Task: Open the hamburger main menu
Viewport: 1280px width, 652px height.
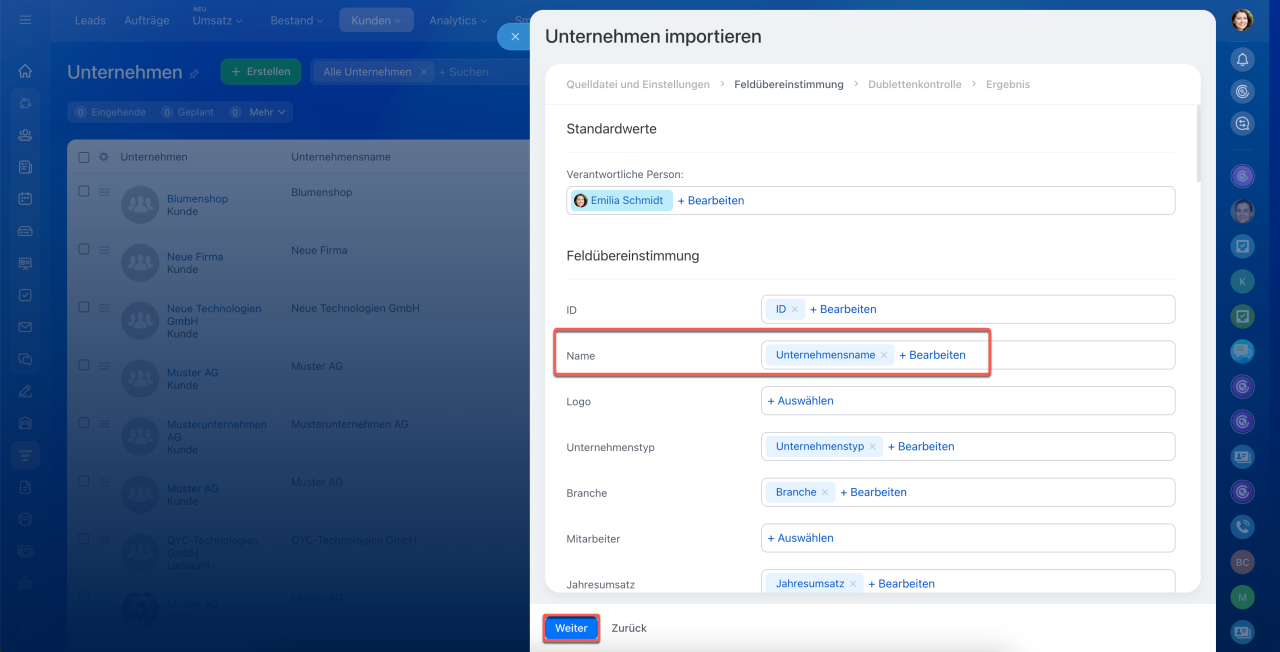Action: click(25, 20)
